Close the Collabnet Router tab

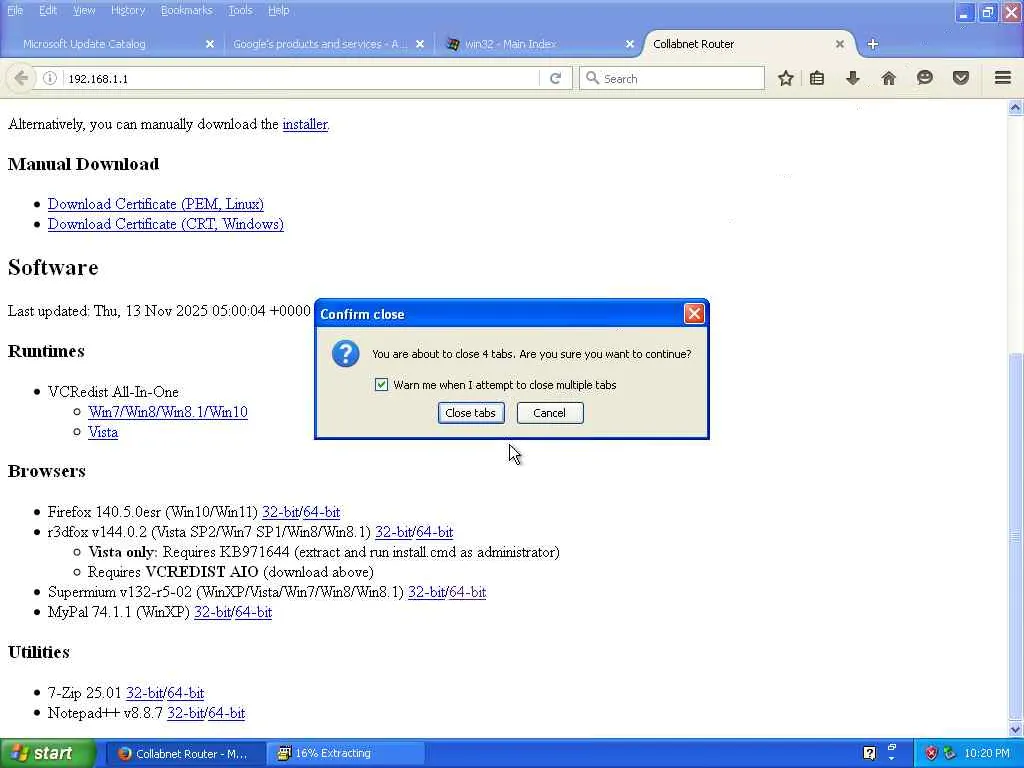(x=840, y=44)
